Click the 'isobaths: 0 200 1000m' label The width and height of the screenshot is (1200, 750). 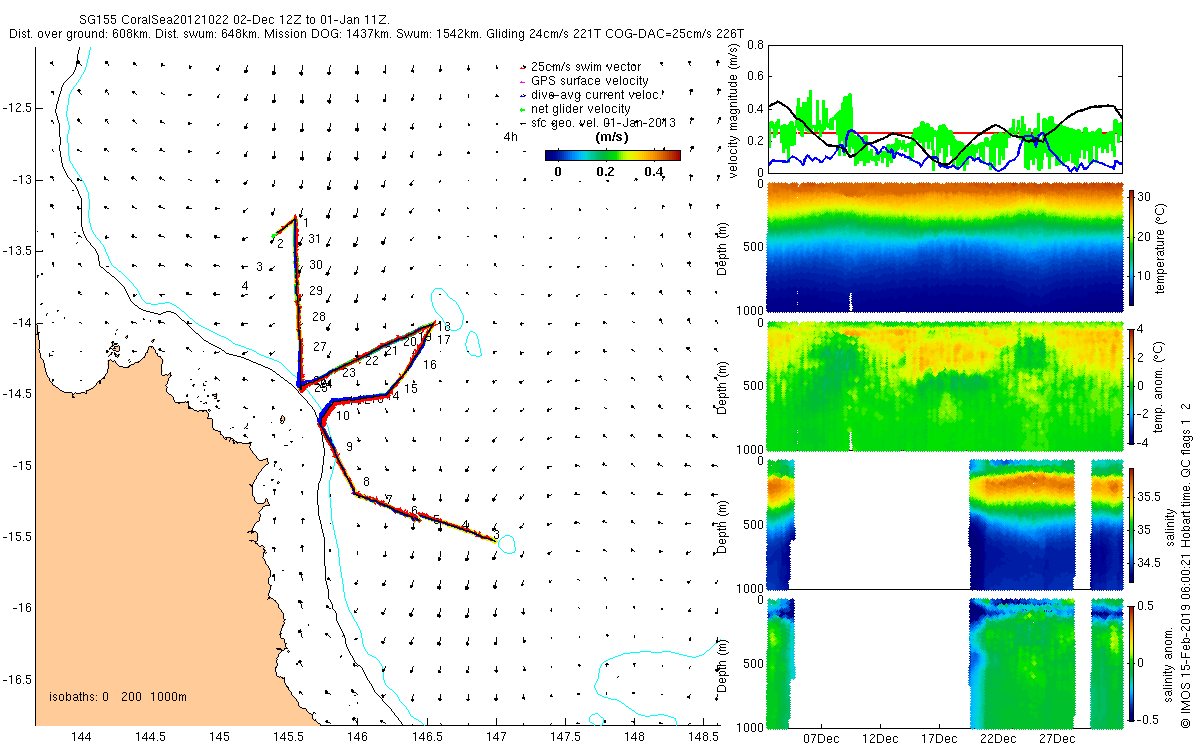(118, 697)
